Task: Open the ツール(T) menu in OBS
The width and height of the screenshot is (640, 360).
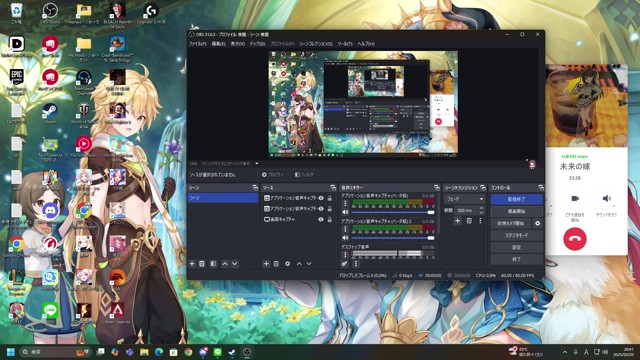Action: coord(345,44)
